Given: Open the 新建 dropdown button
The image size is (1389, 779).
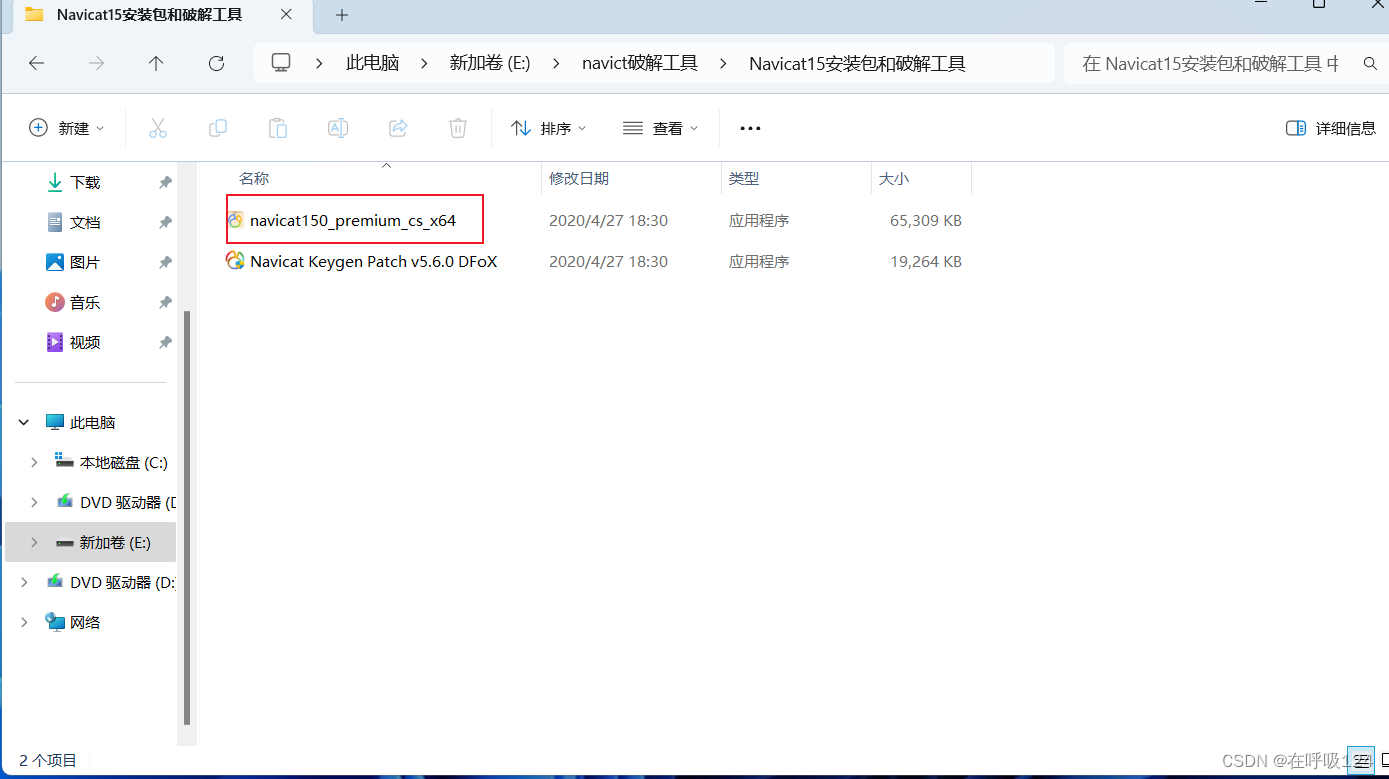Looking at the screenshot, I should [67, 128].
